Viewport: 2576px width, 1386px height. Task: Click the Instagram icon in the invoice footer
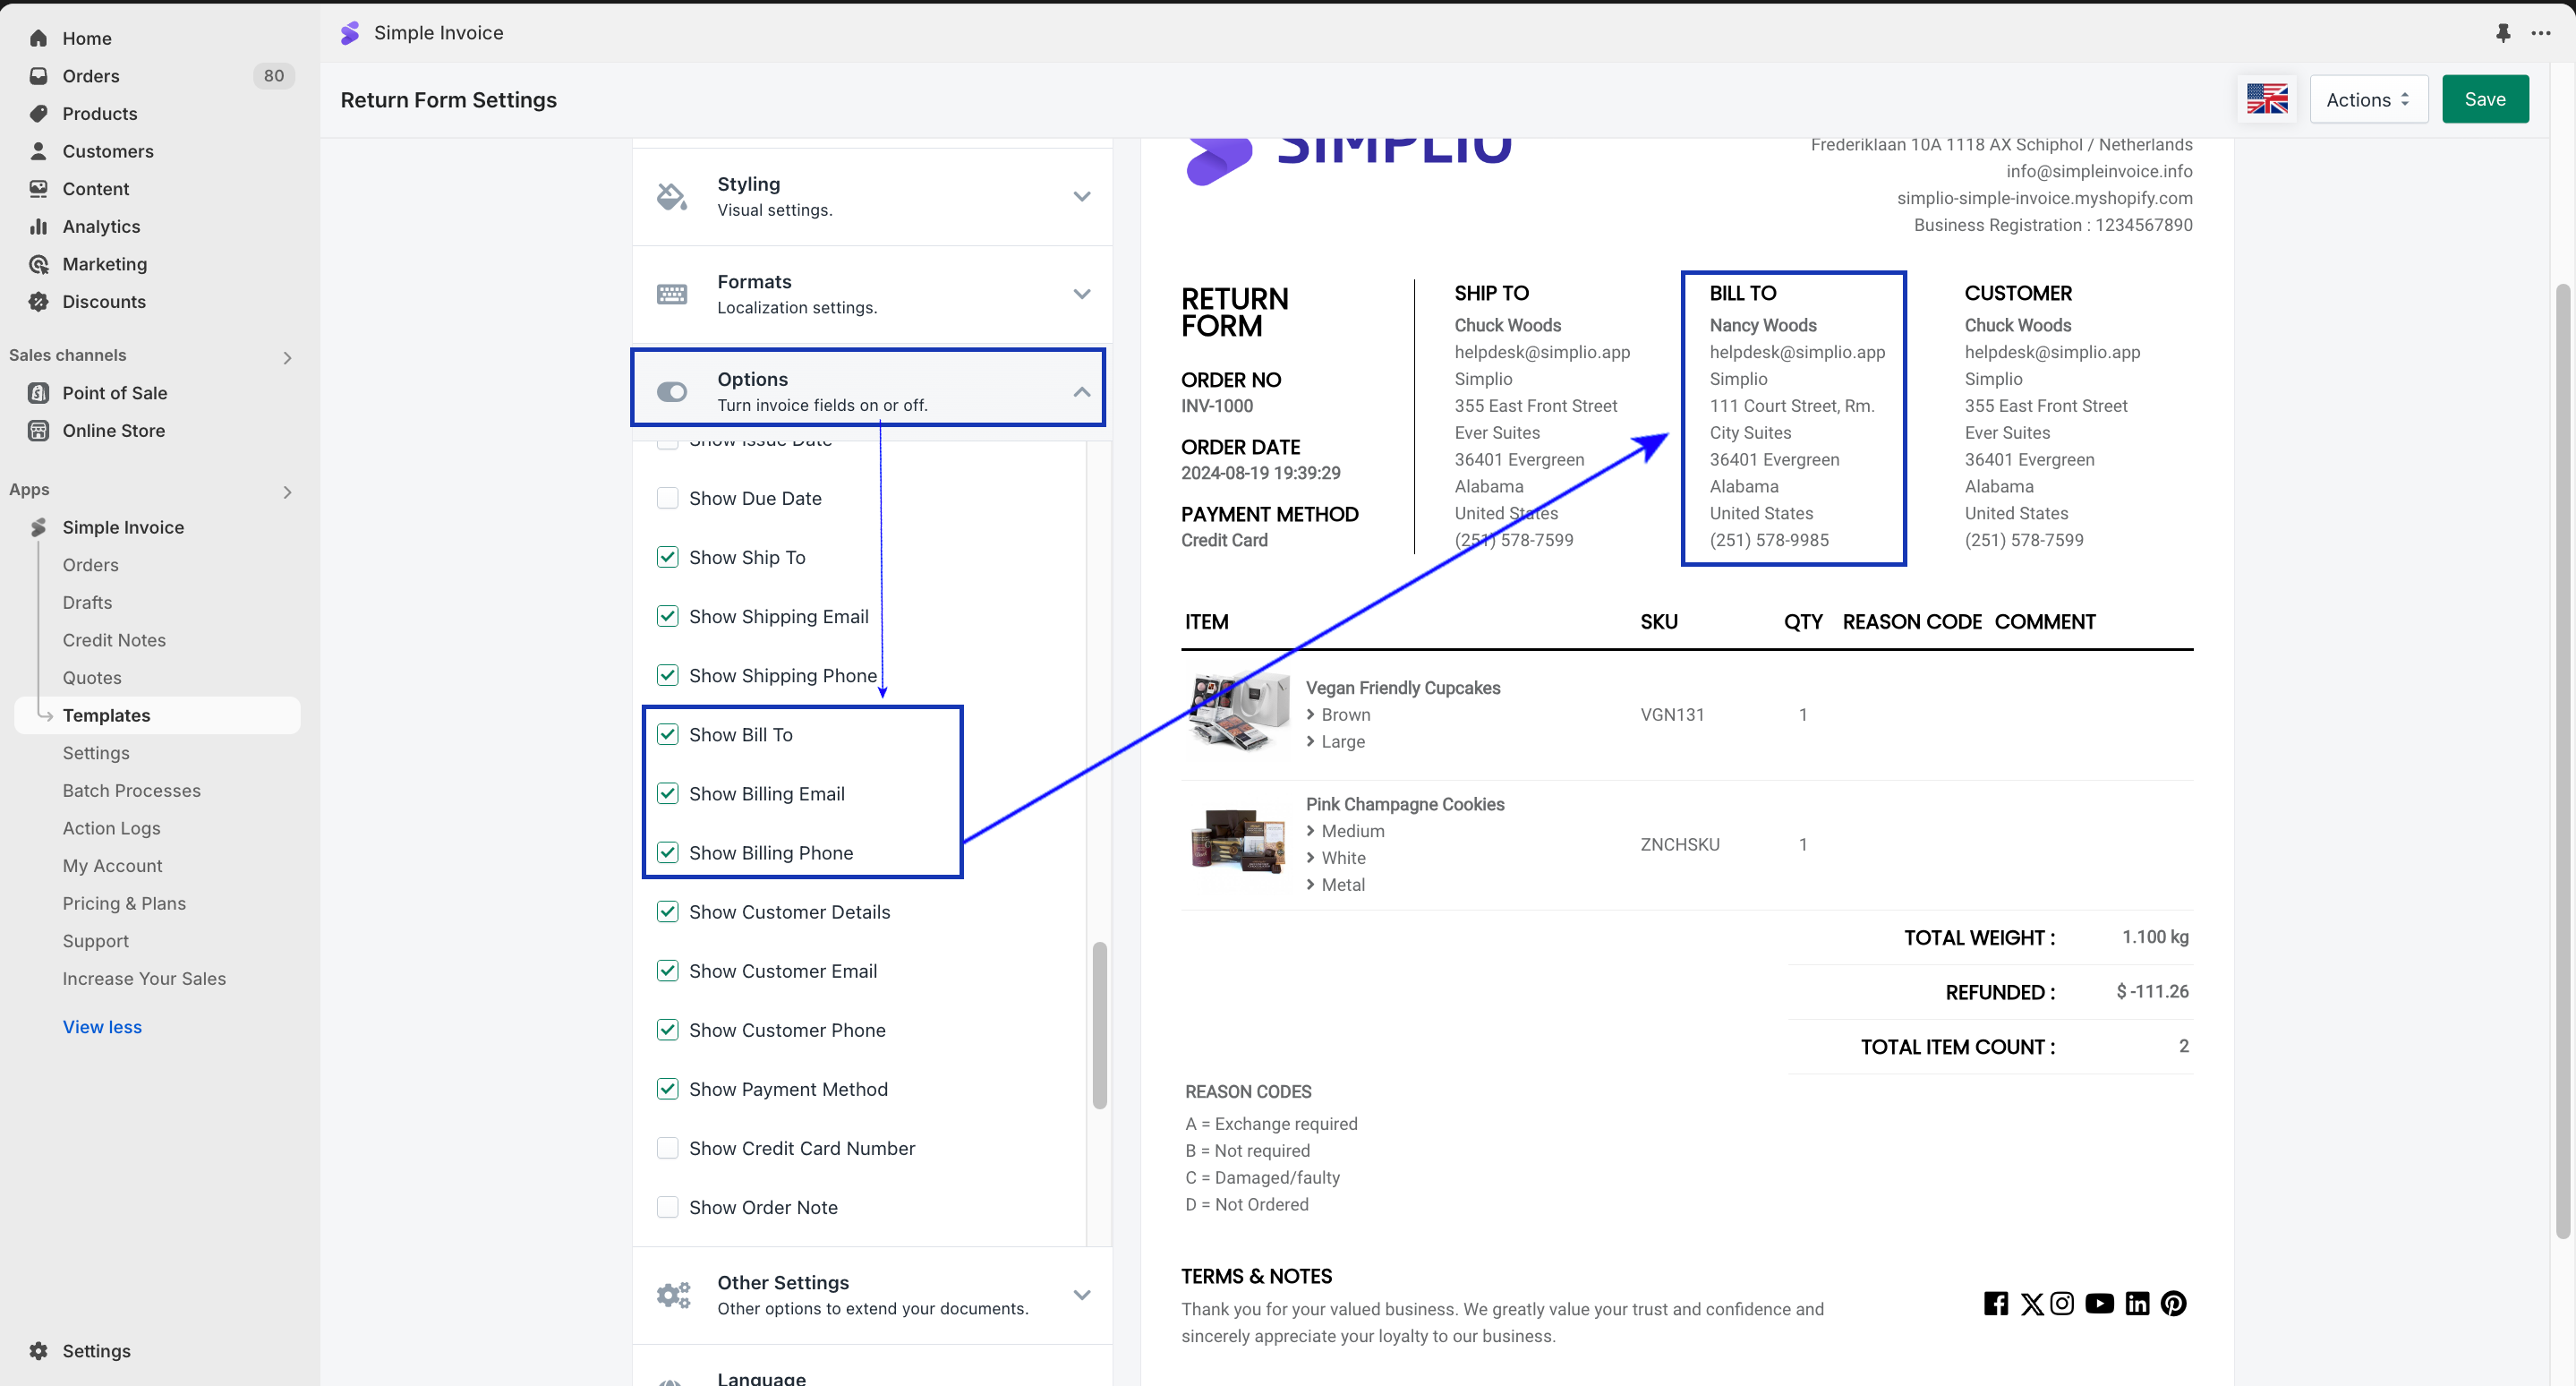tap(2062, 1303)
